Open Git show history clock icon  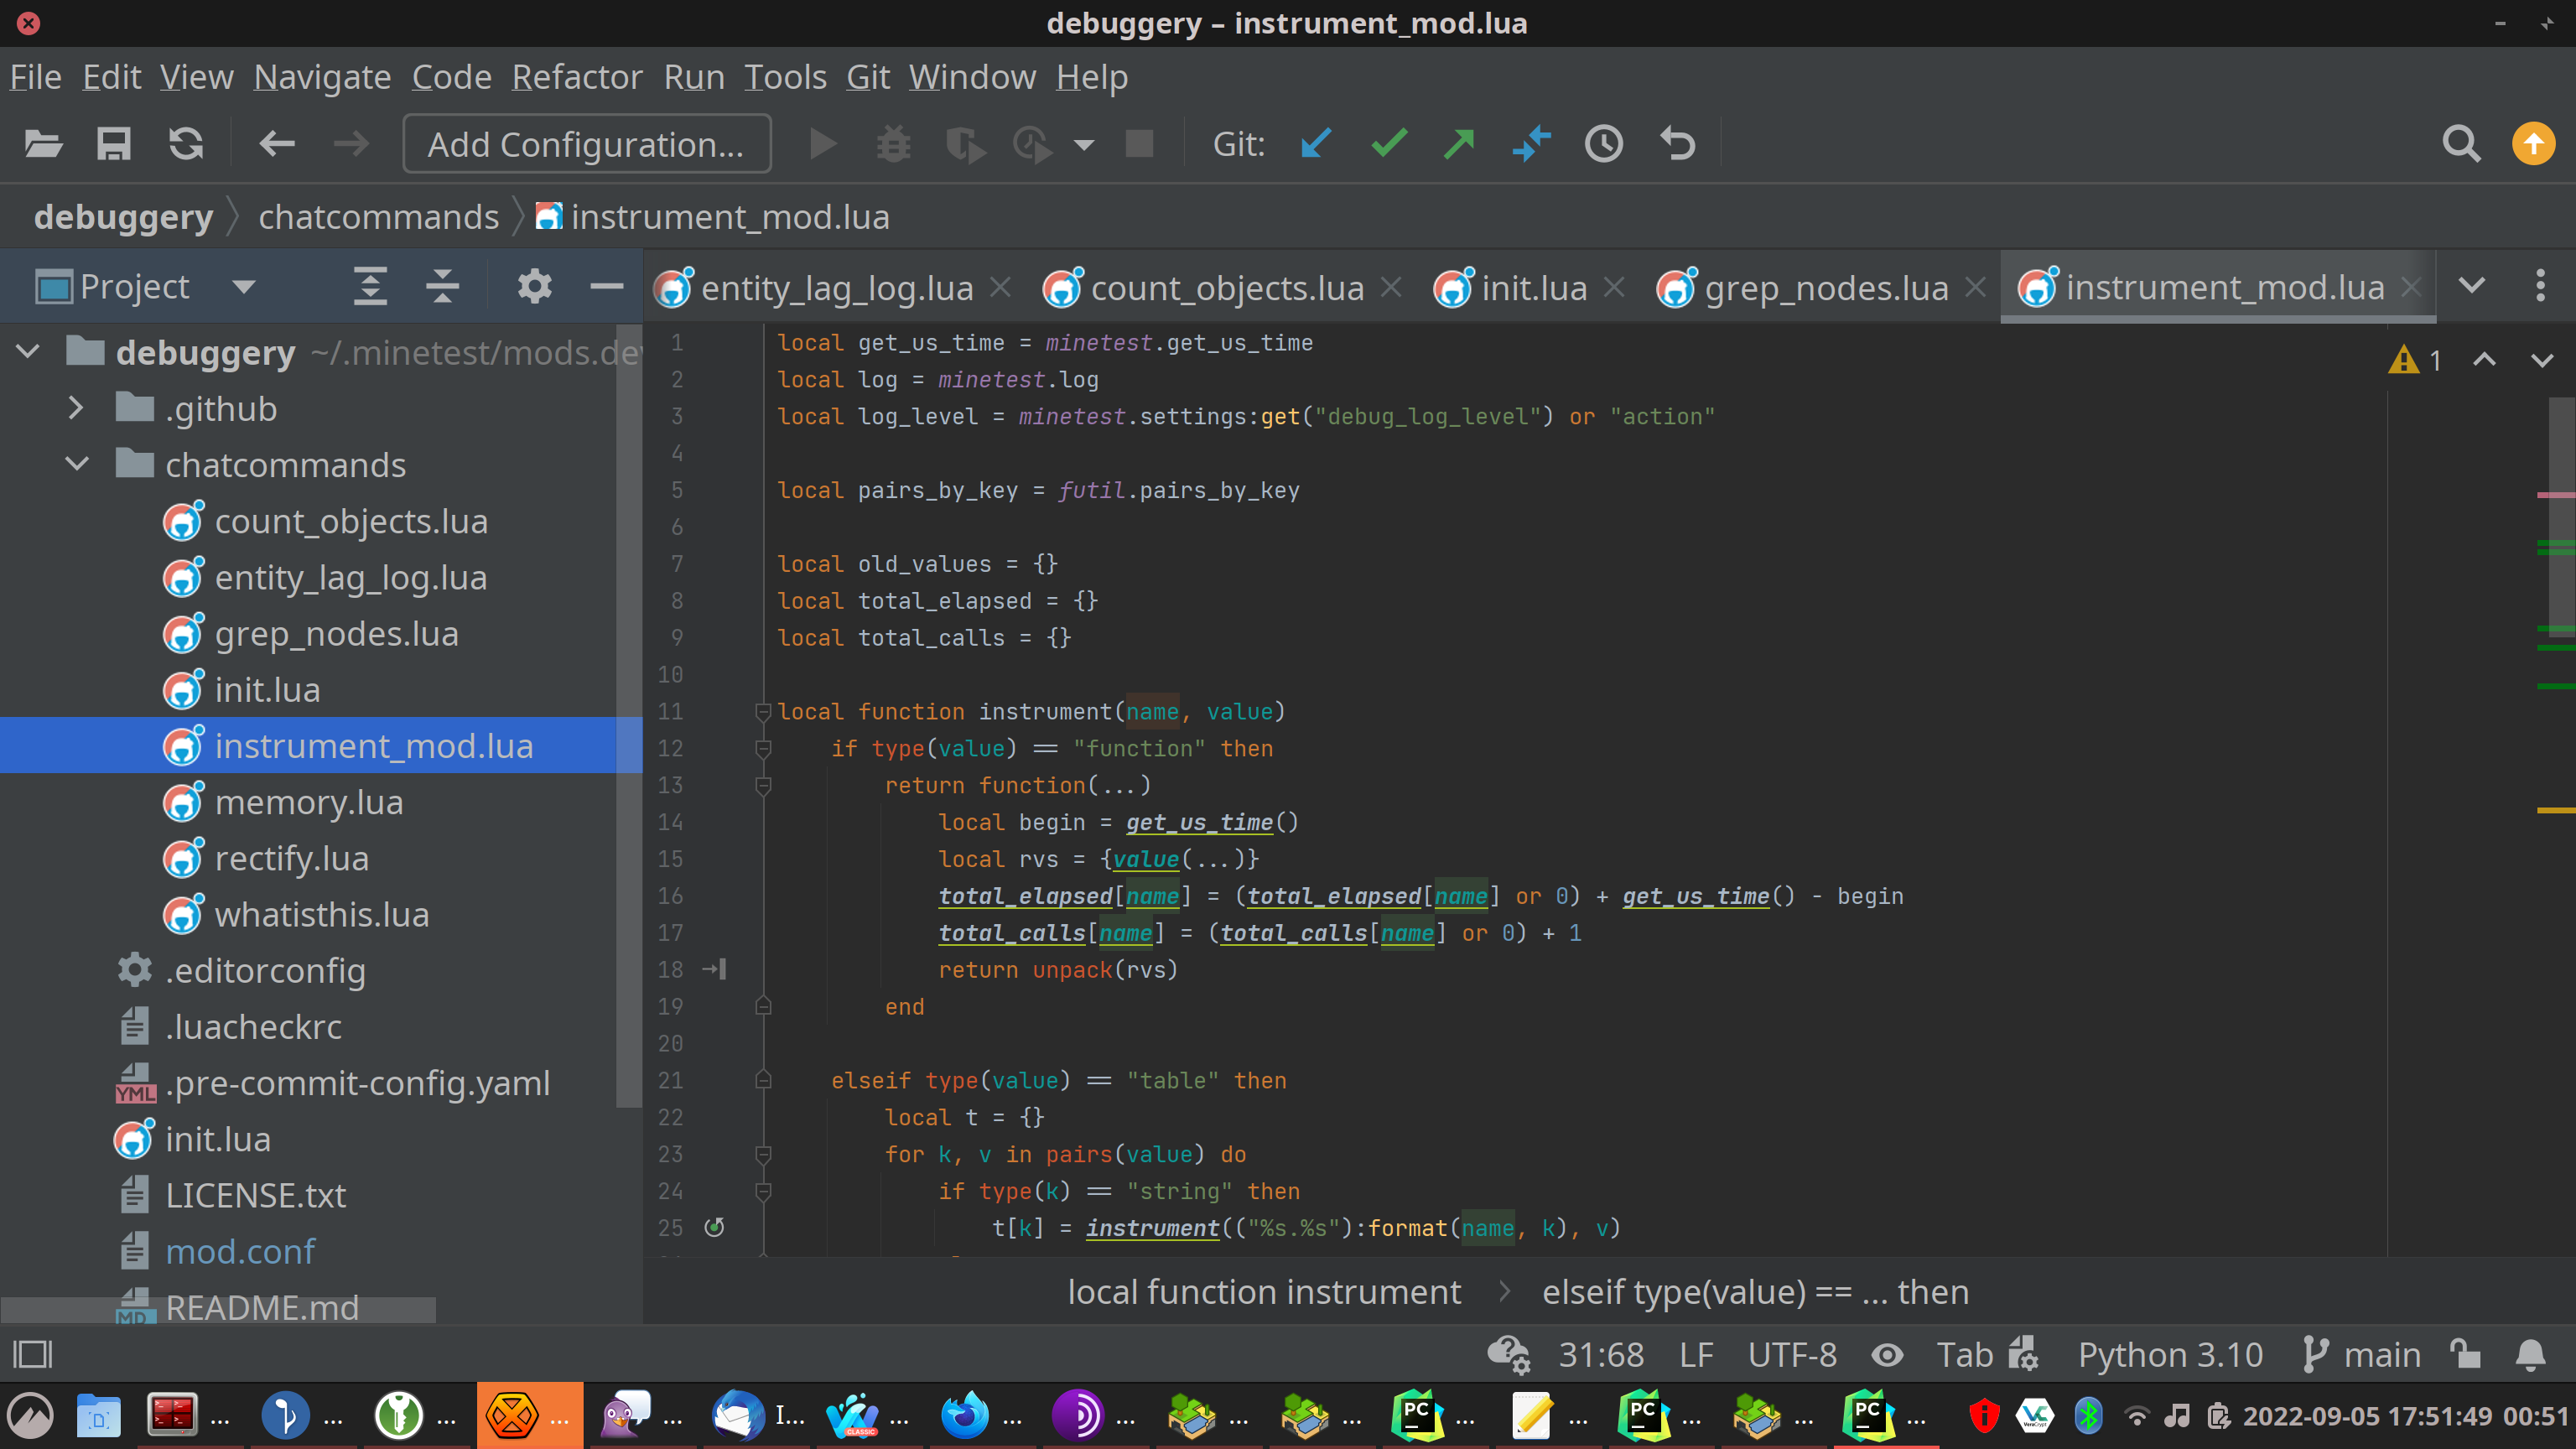[1603, 144]
